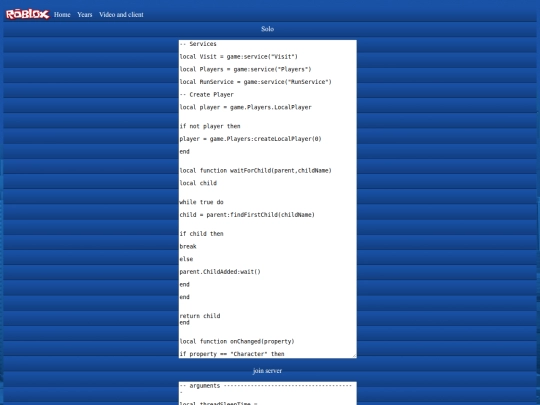Viewport: 540px width, 405px height.
Task: Click the 'local RunService' line
Action: tap(255, 82)
